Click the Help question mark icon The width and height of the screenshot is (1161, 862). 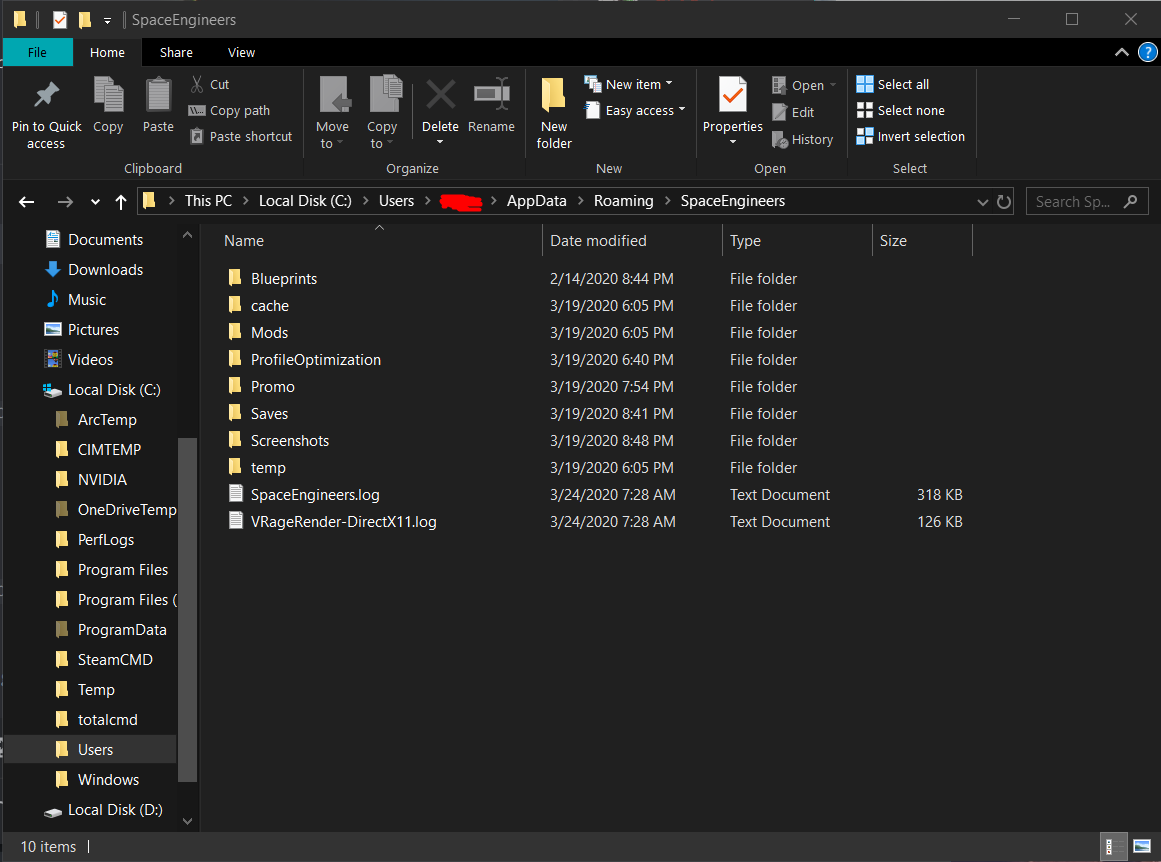[1147, 52]
